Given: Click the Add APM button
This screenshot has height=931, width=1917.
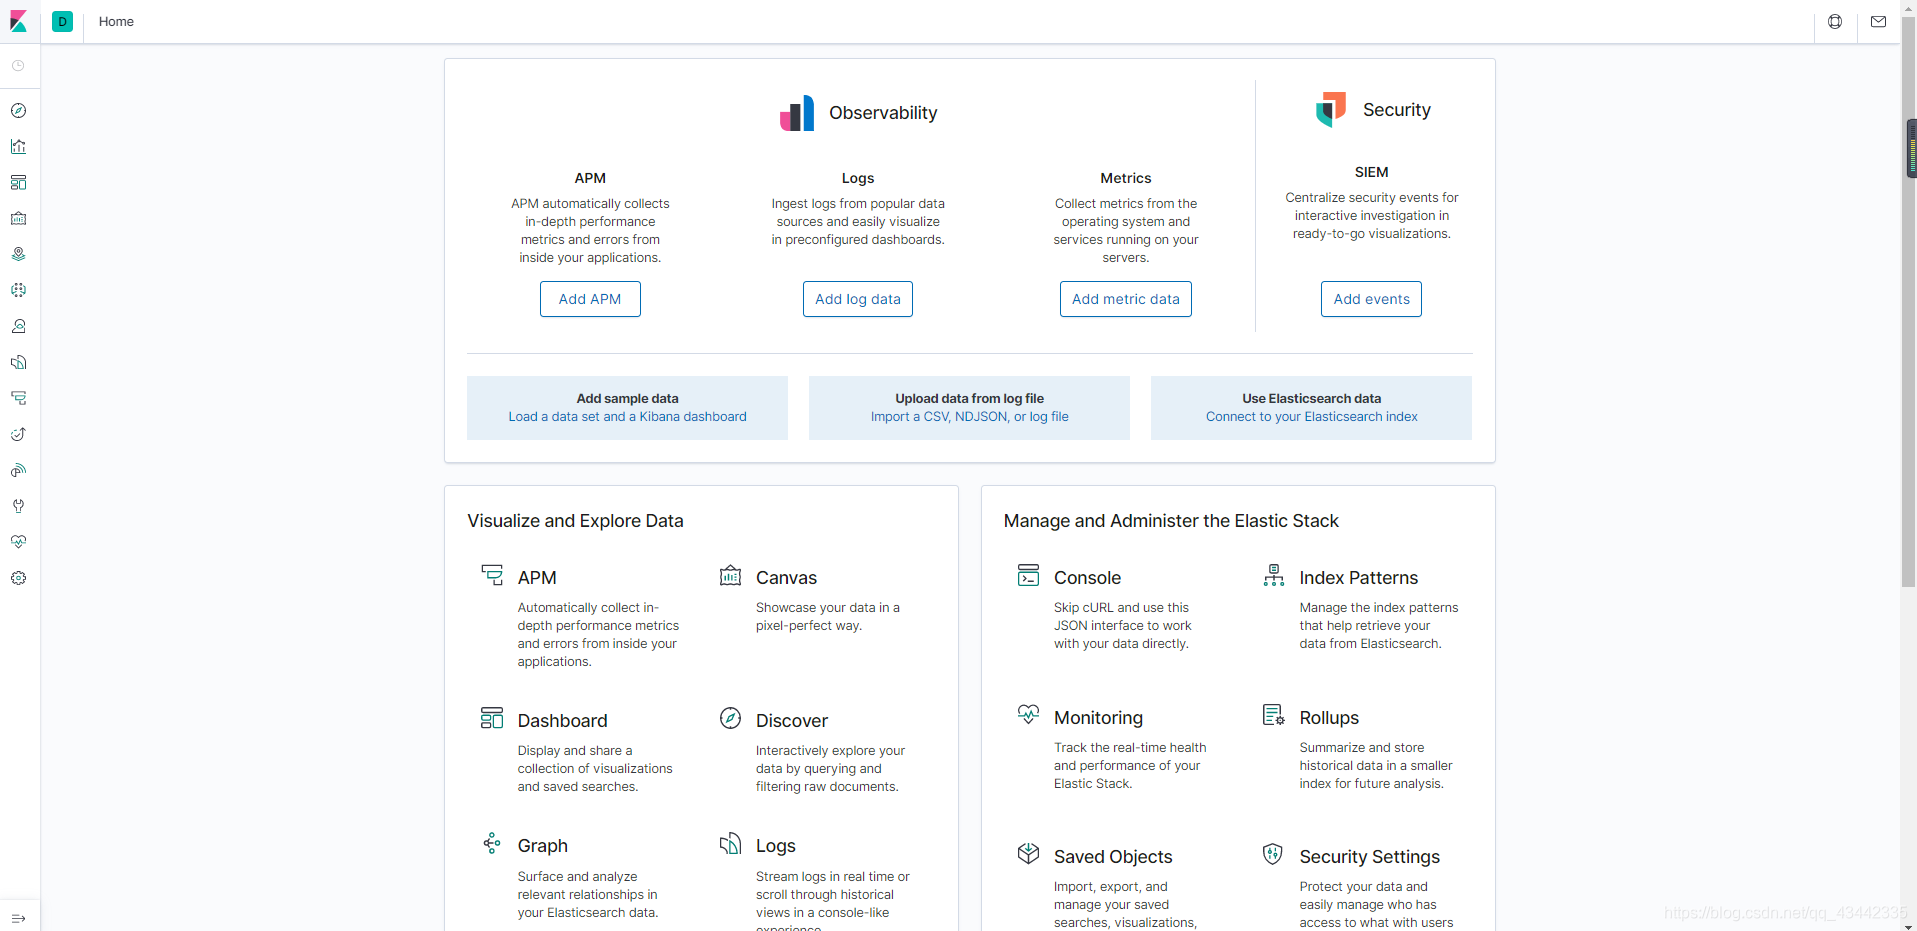Looking at the screenshot, I should [x=590, y=299].
